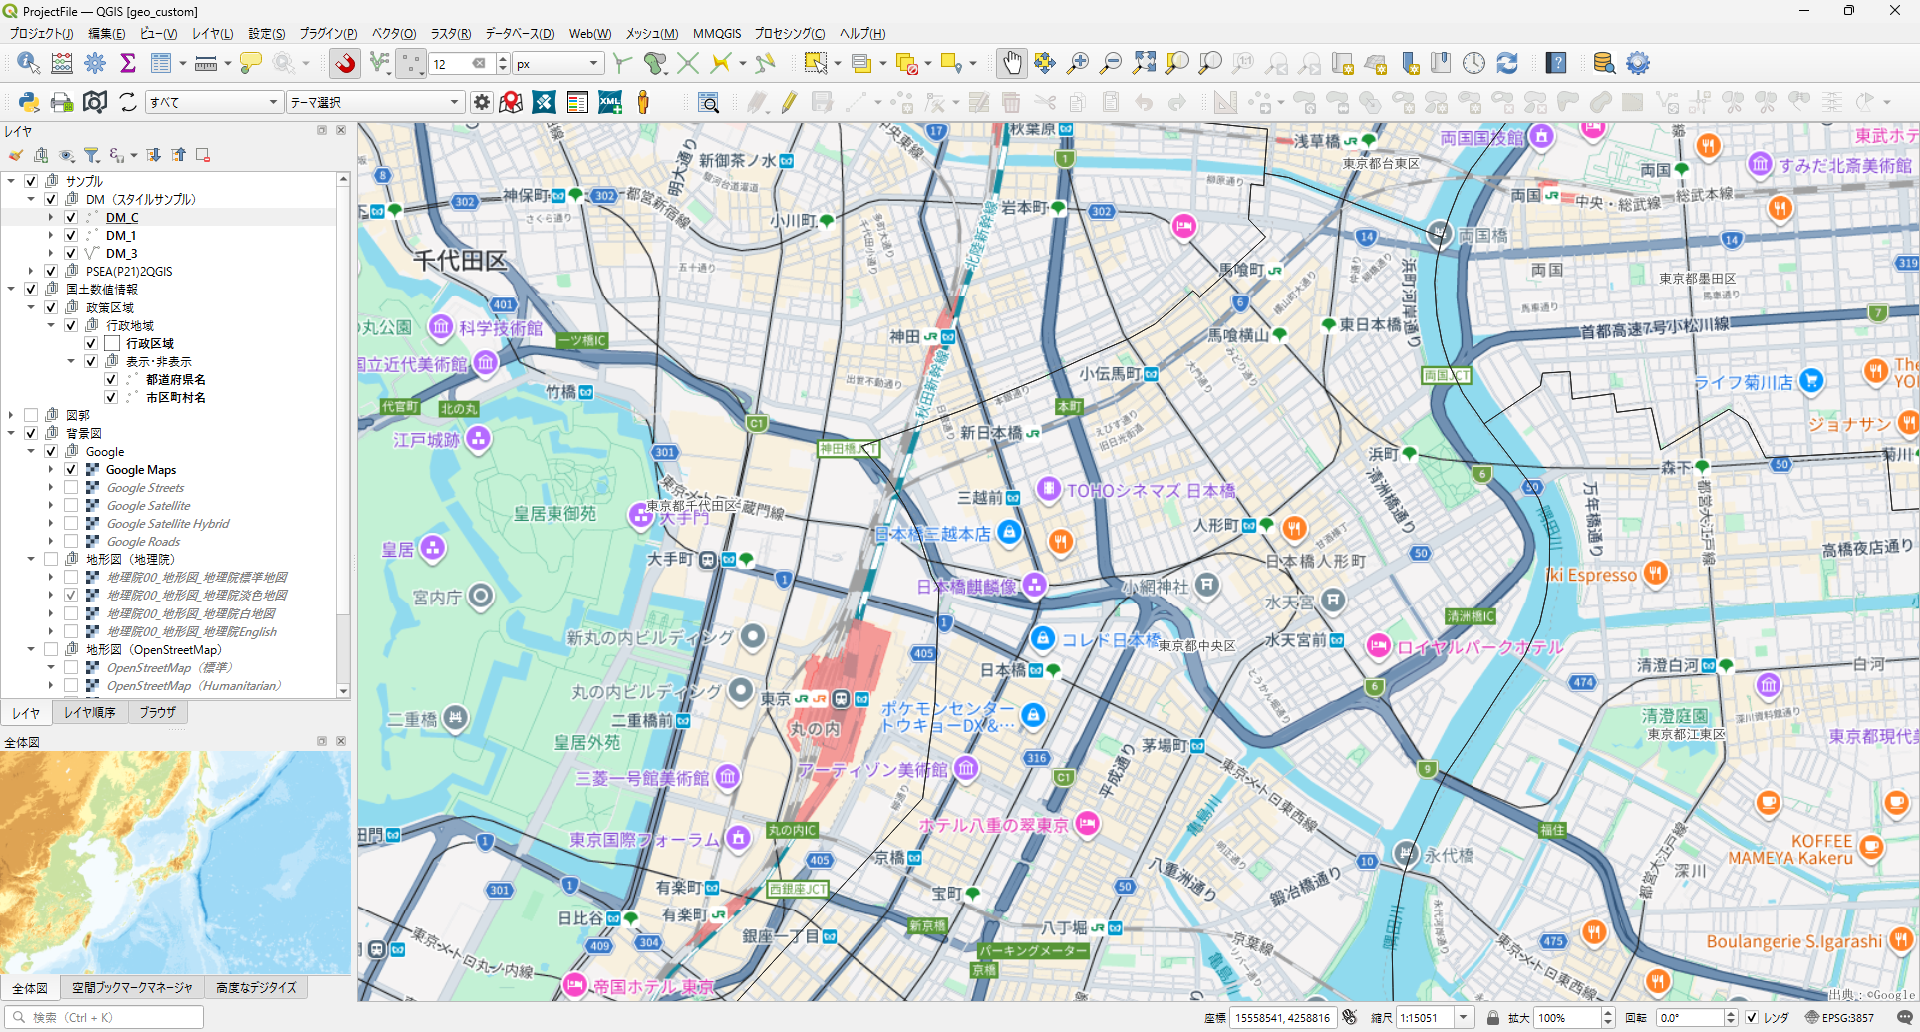Viewport: 1920px width, 1032px height.
Task: Uncheck the DM_3 layer checkbox
Action: pyautogui.click(x=71, y=253)
